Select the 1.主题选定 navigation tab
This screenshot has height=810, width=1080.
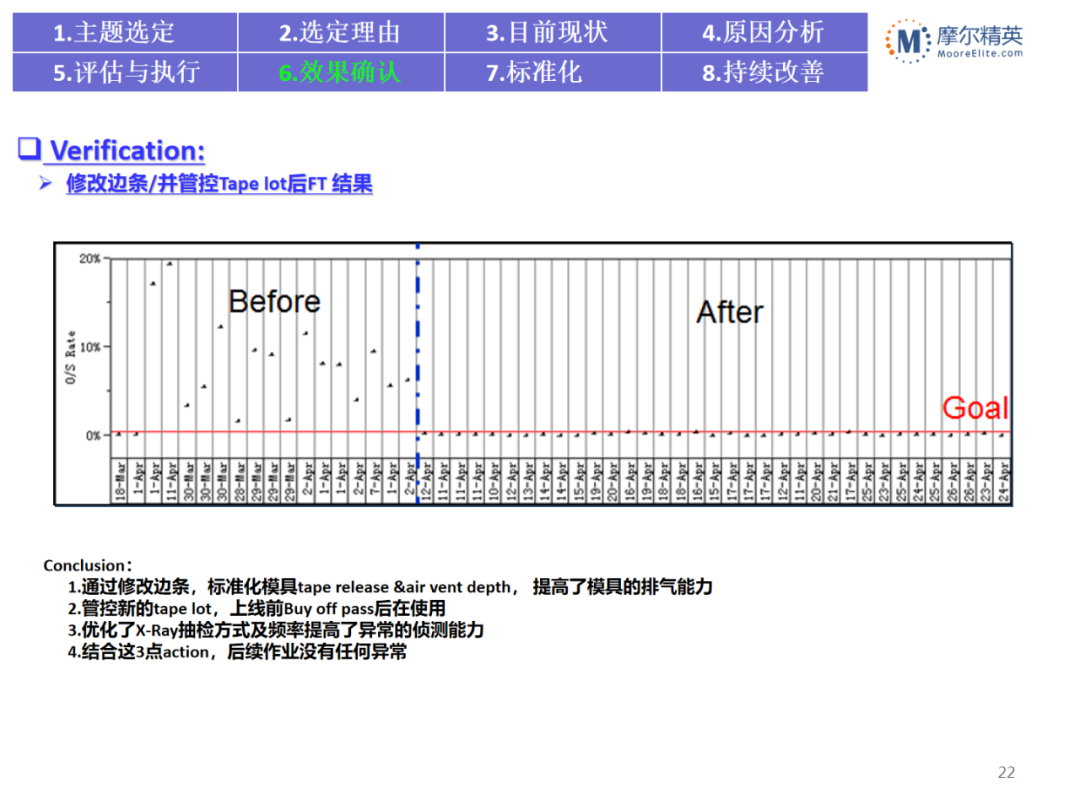click(125, 32)
